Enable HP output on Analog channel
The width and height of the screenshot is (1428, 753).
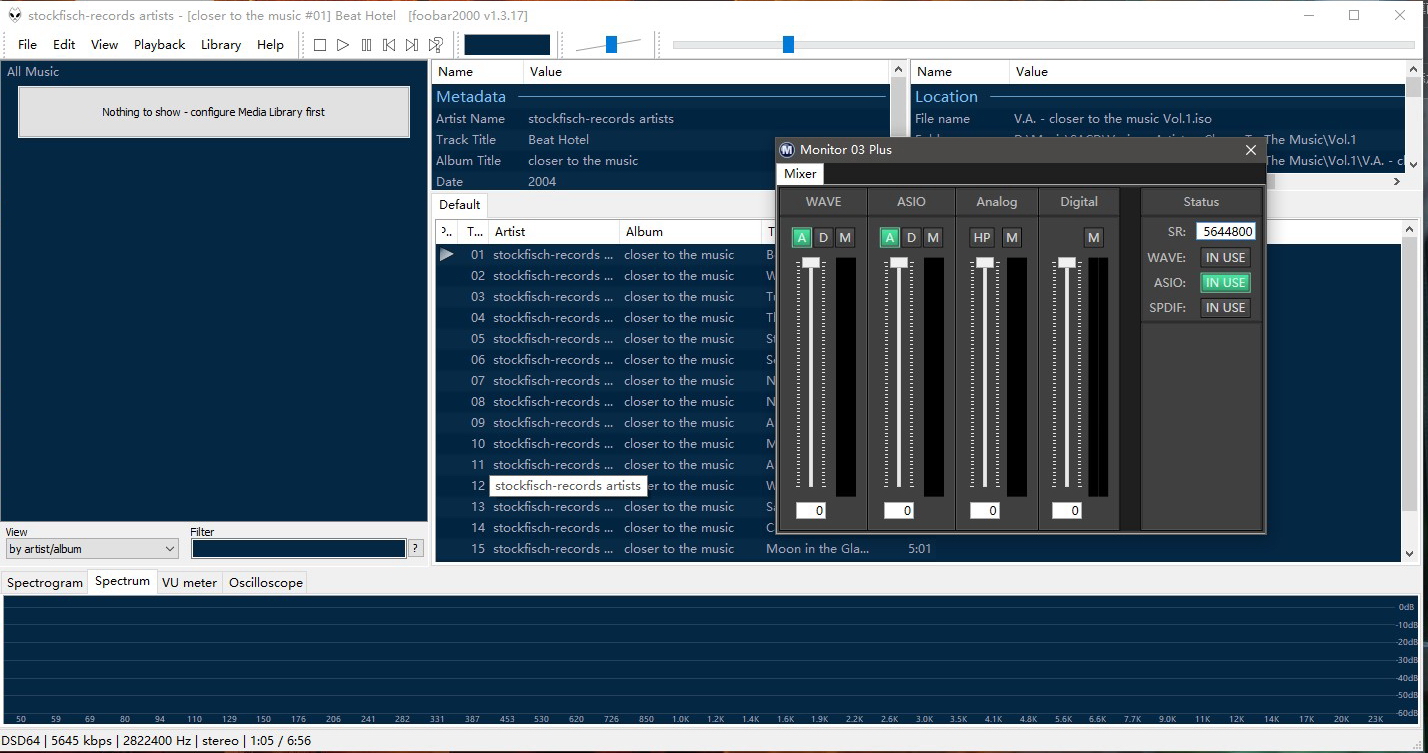981,237
